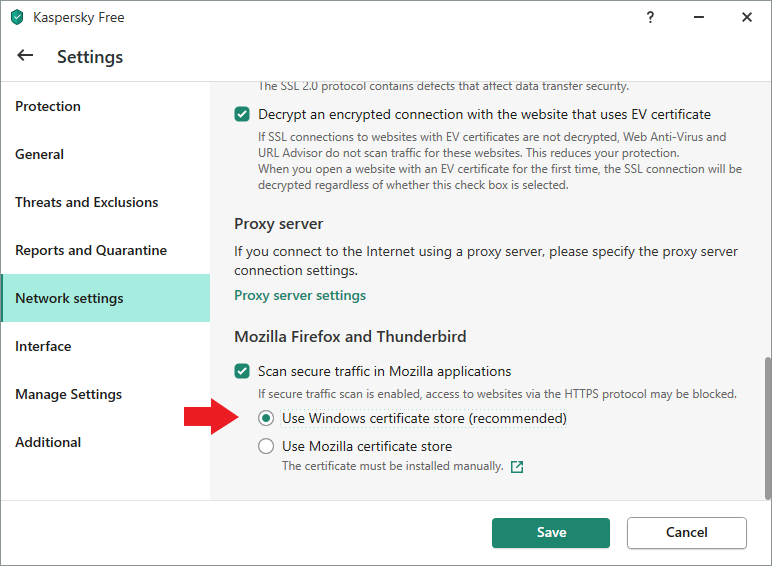Open Proxy server settings link
Image resolution: width=772 pixels, height=566 pixels.
point(300,295)
